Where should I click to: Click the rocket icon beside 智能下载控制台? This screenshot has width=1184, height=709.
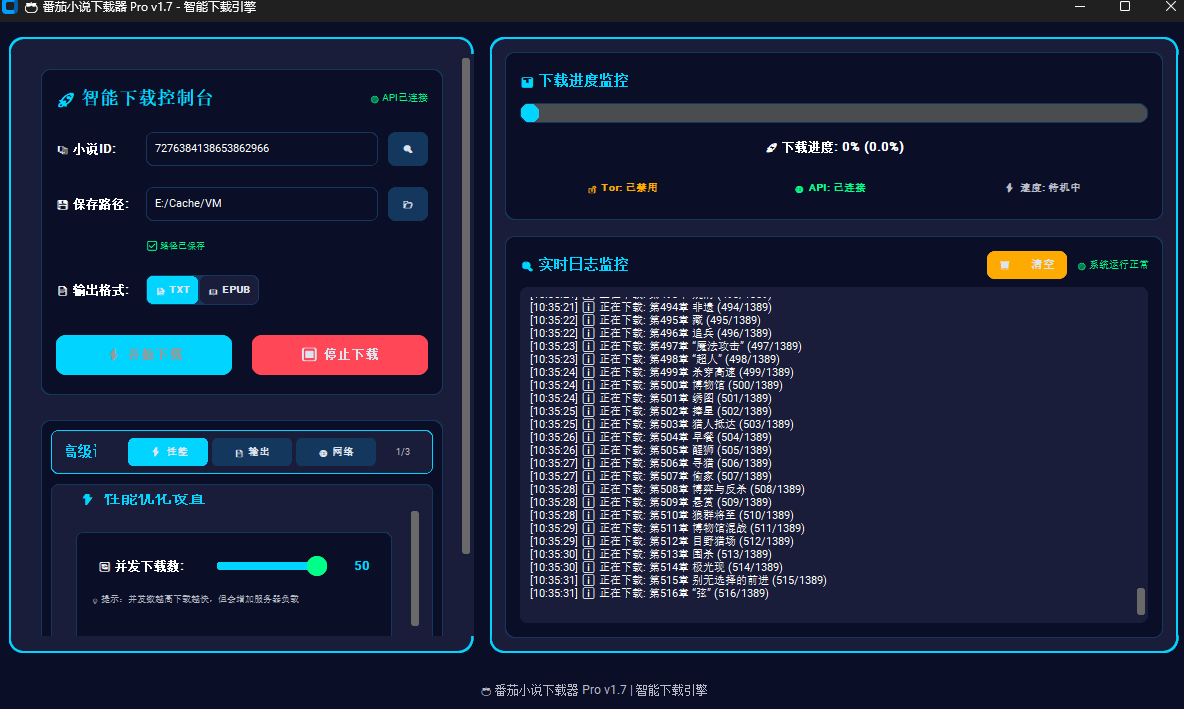click(66, 99)
